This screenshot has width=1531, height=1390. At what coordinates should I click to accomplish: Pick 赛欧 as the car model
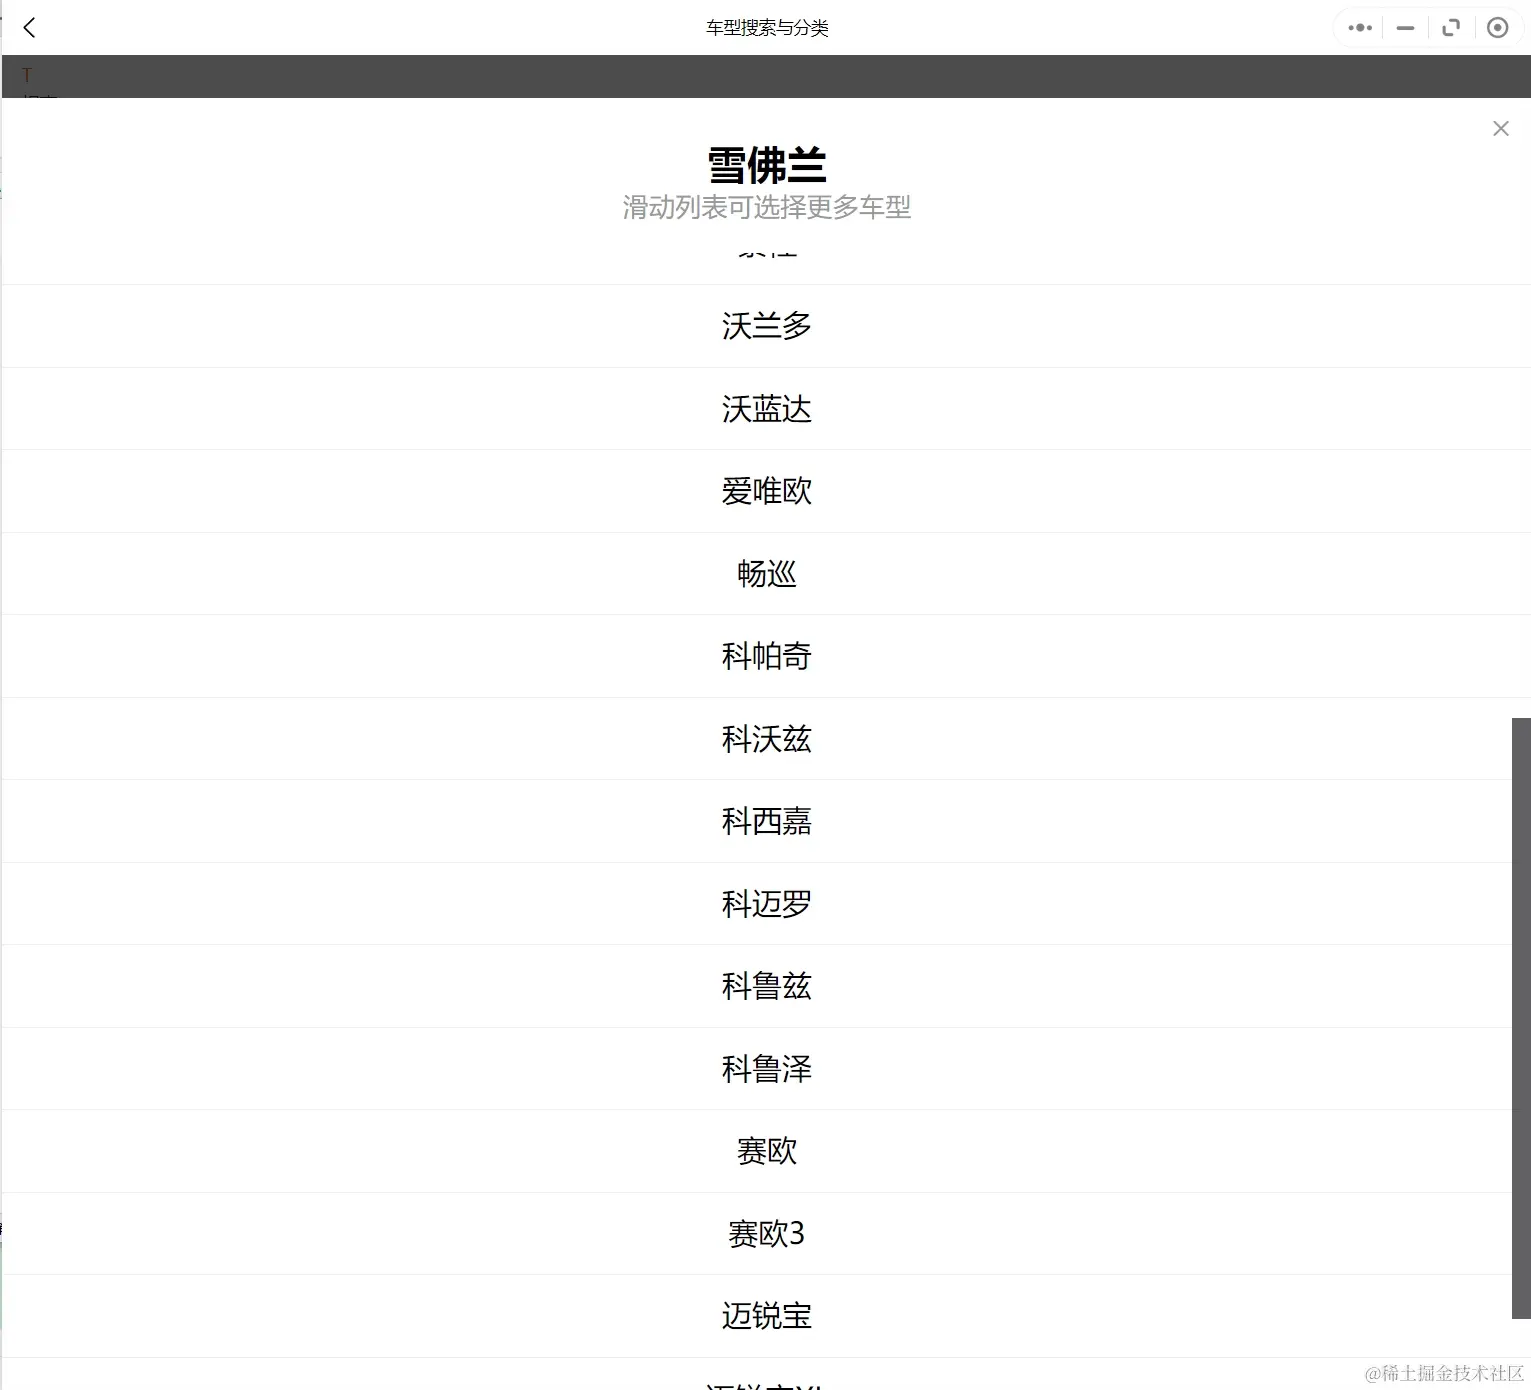coord(766,1151)
